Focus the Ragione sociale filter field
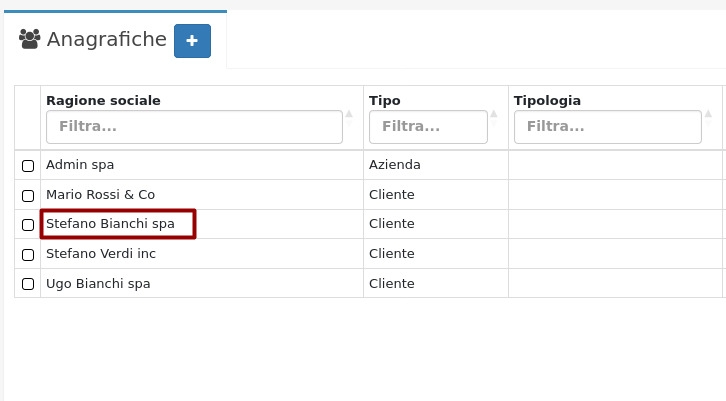Screen dimensions: 726x401 tap(194, 127)
